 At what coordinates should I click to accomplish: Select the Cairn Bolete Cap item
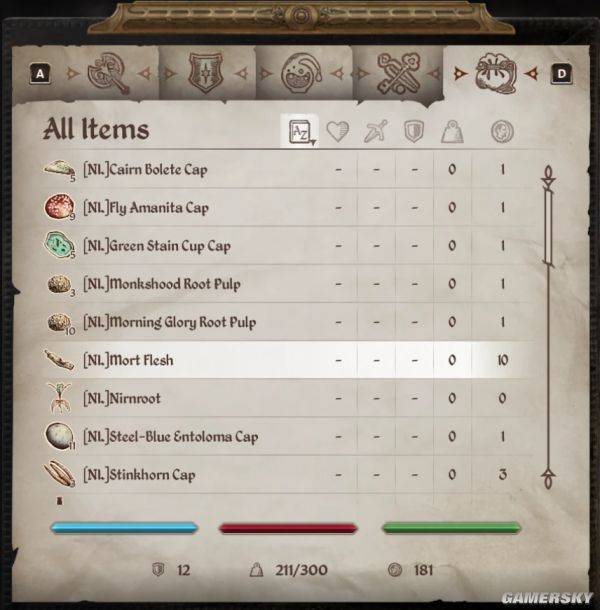288,170
